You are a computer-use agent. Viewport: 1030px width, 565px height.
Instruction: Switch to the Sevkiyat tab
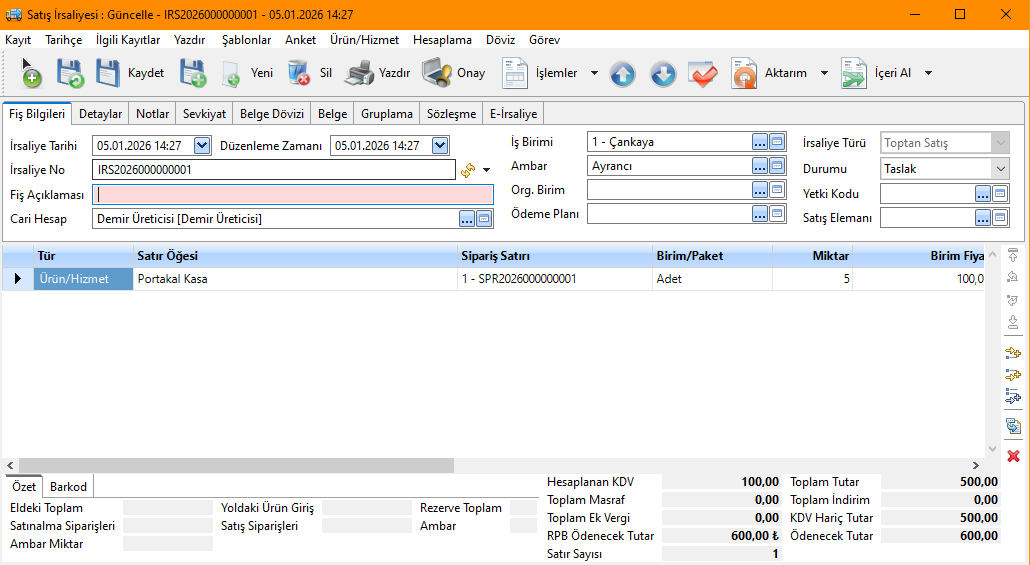coord(205,114)
